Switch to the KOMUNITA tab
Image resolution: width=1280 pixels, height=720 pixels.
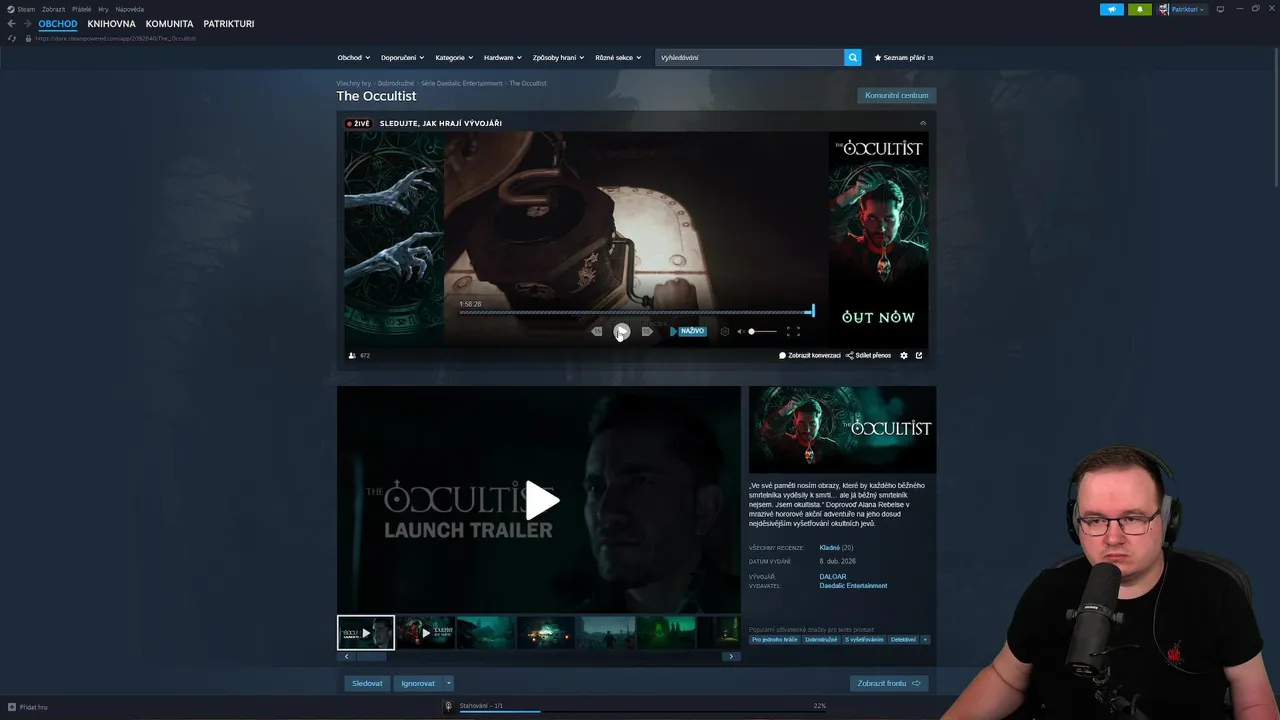click(x=169, y=24)
